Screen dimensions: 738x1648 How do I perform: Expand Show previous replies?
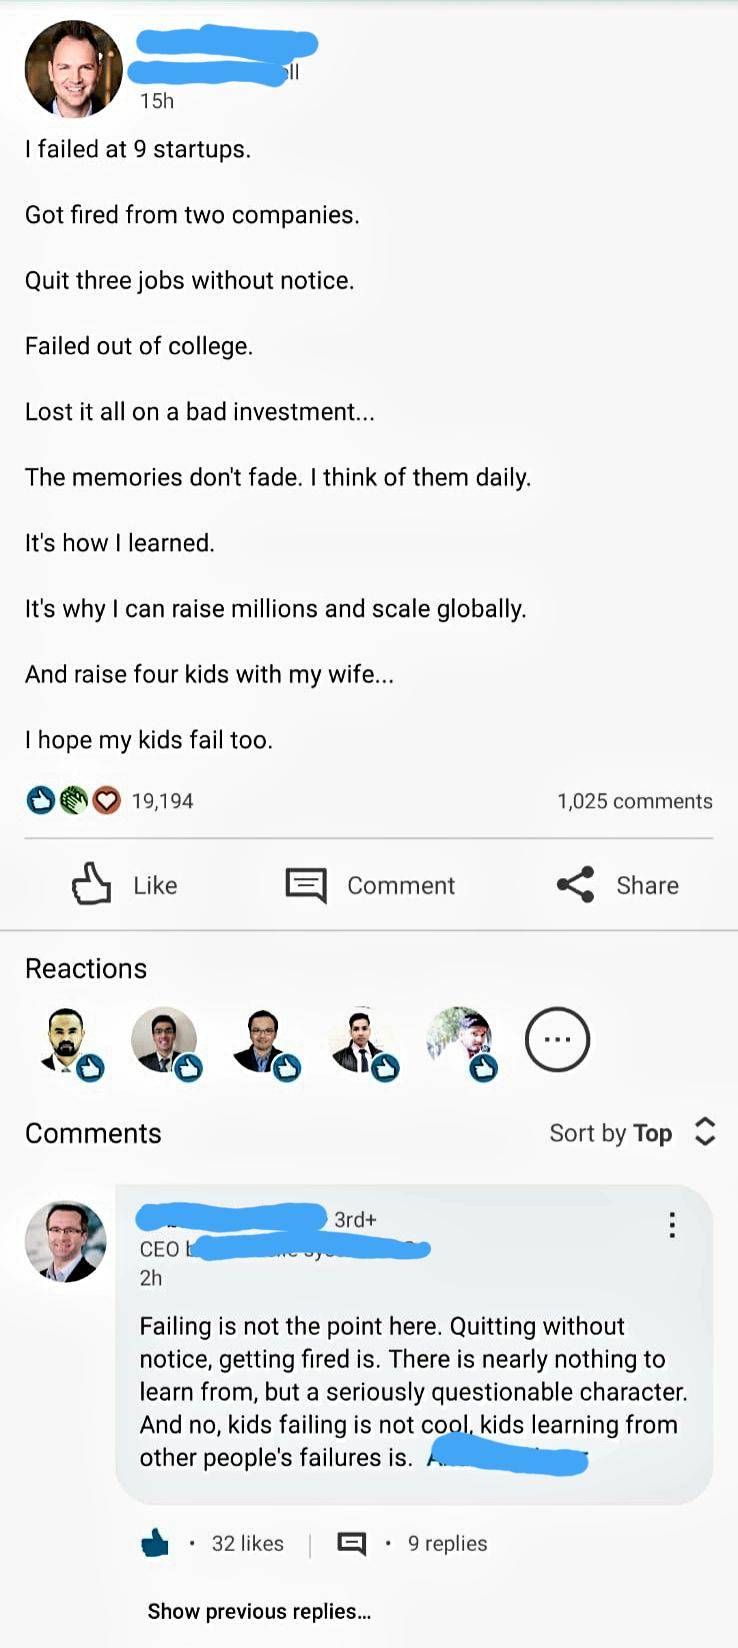(259, 1611)
